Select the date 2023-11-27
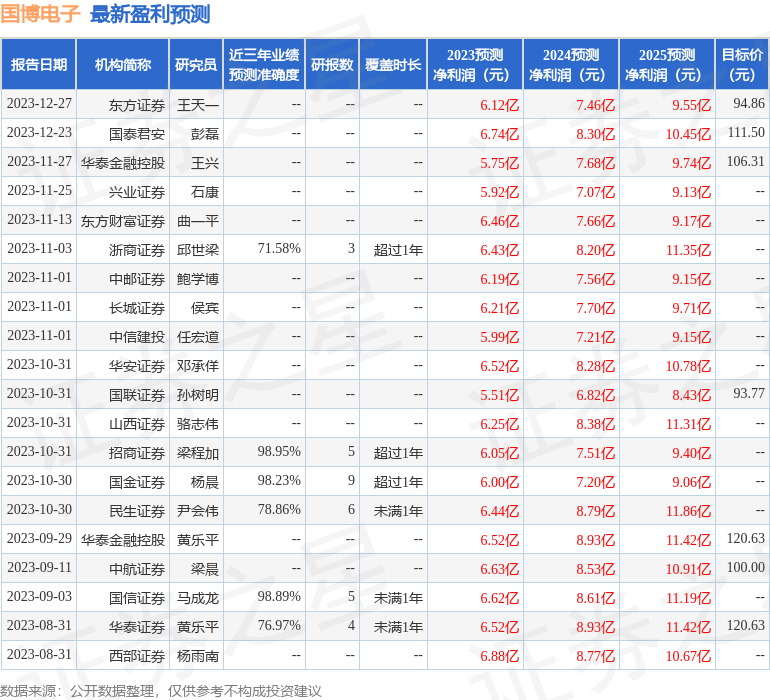Viewport: 770px width, 700px height. click(39, 162)
